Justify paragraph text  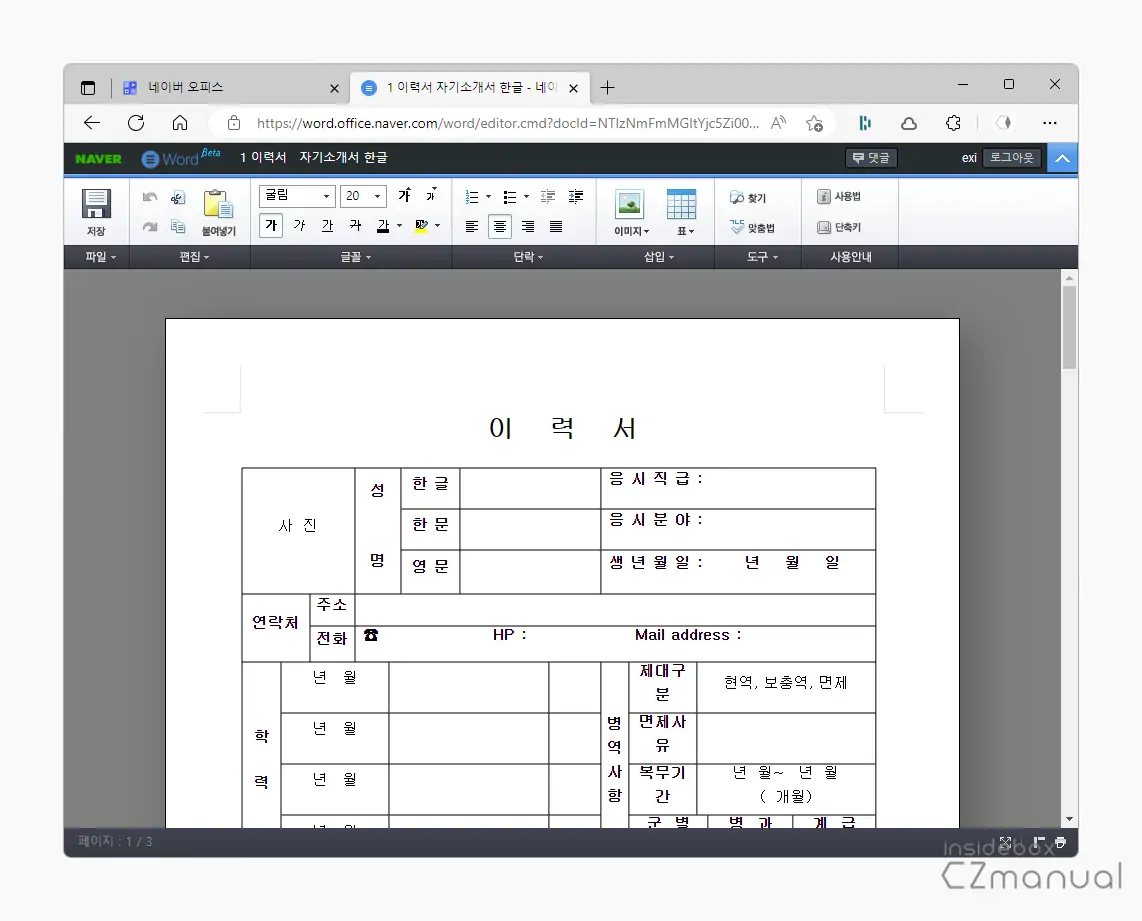(556, 226)
